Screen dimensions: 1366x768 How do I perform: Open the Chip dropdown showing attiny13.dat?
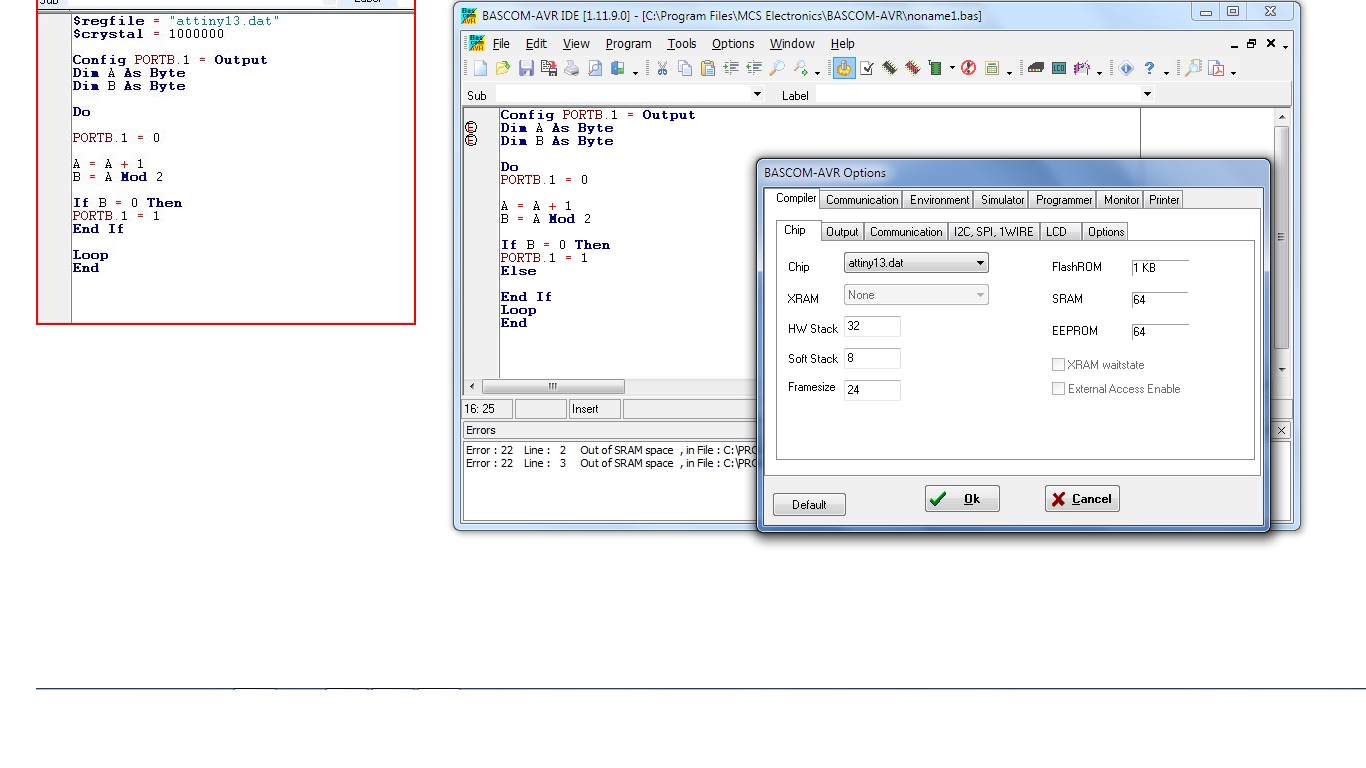(x=916, y=263)
